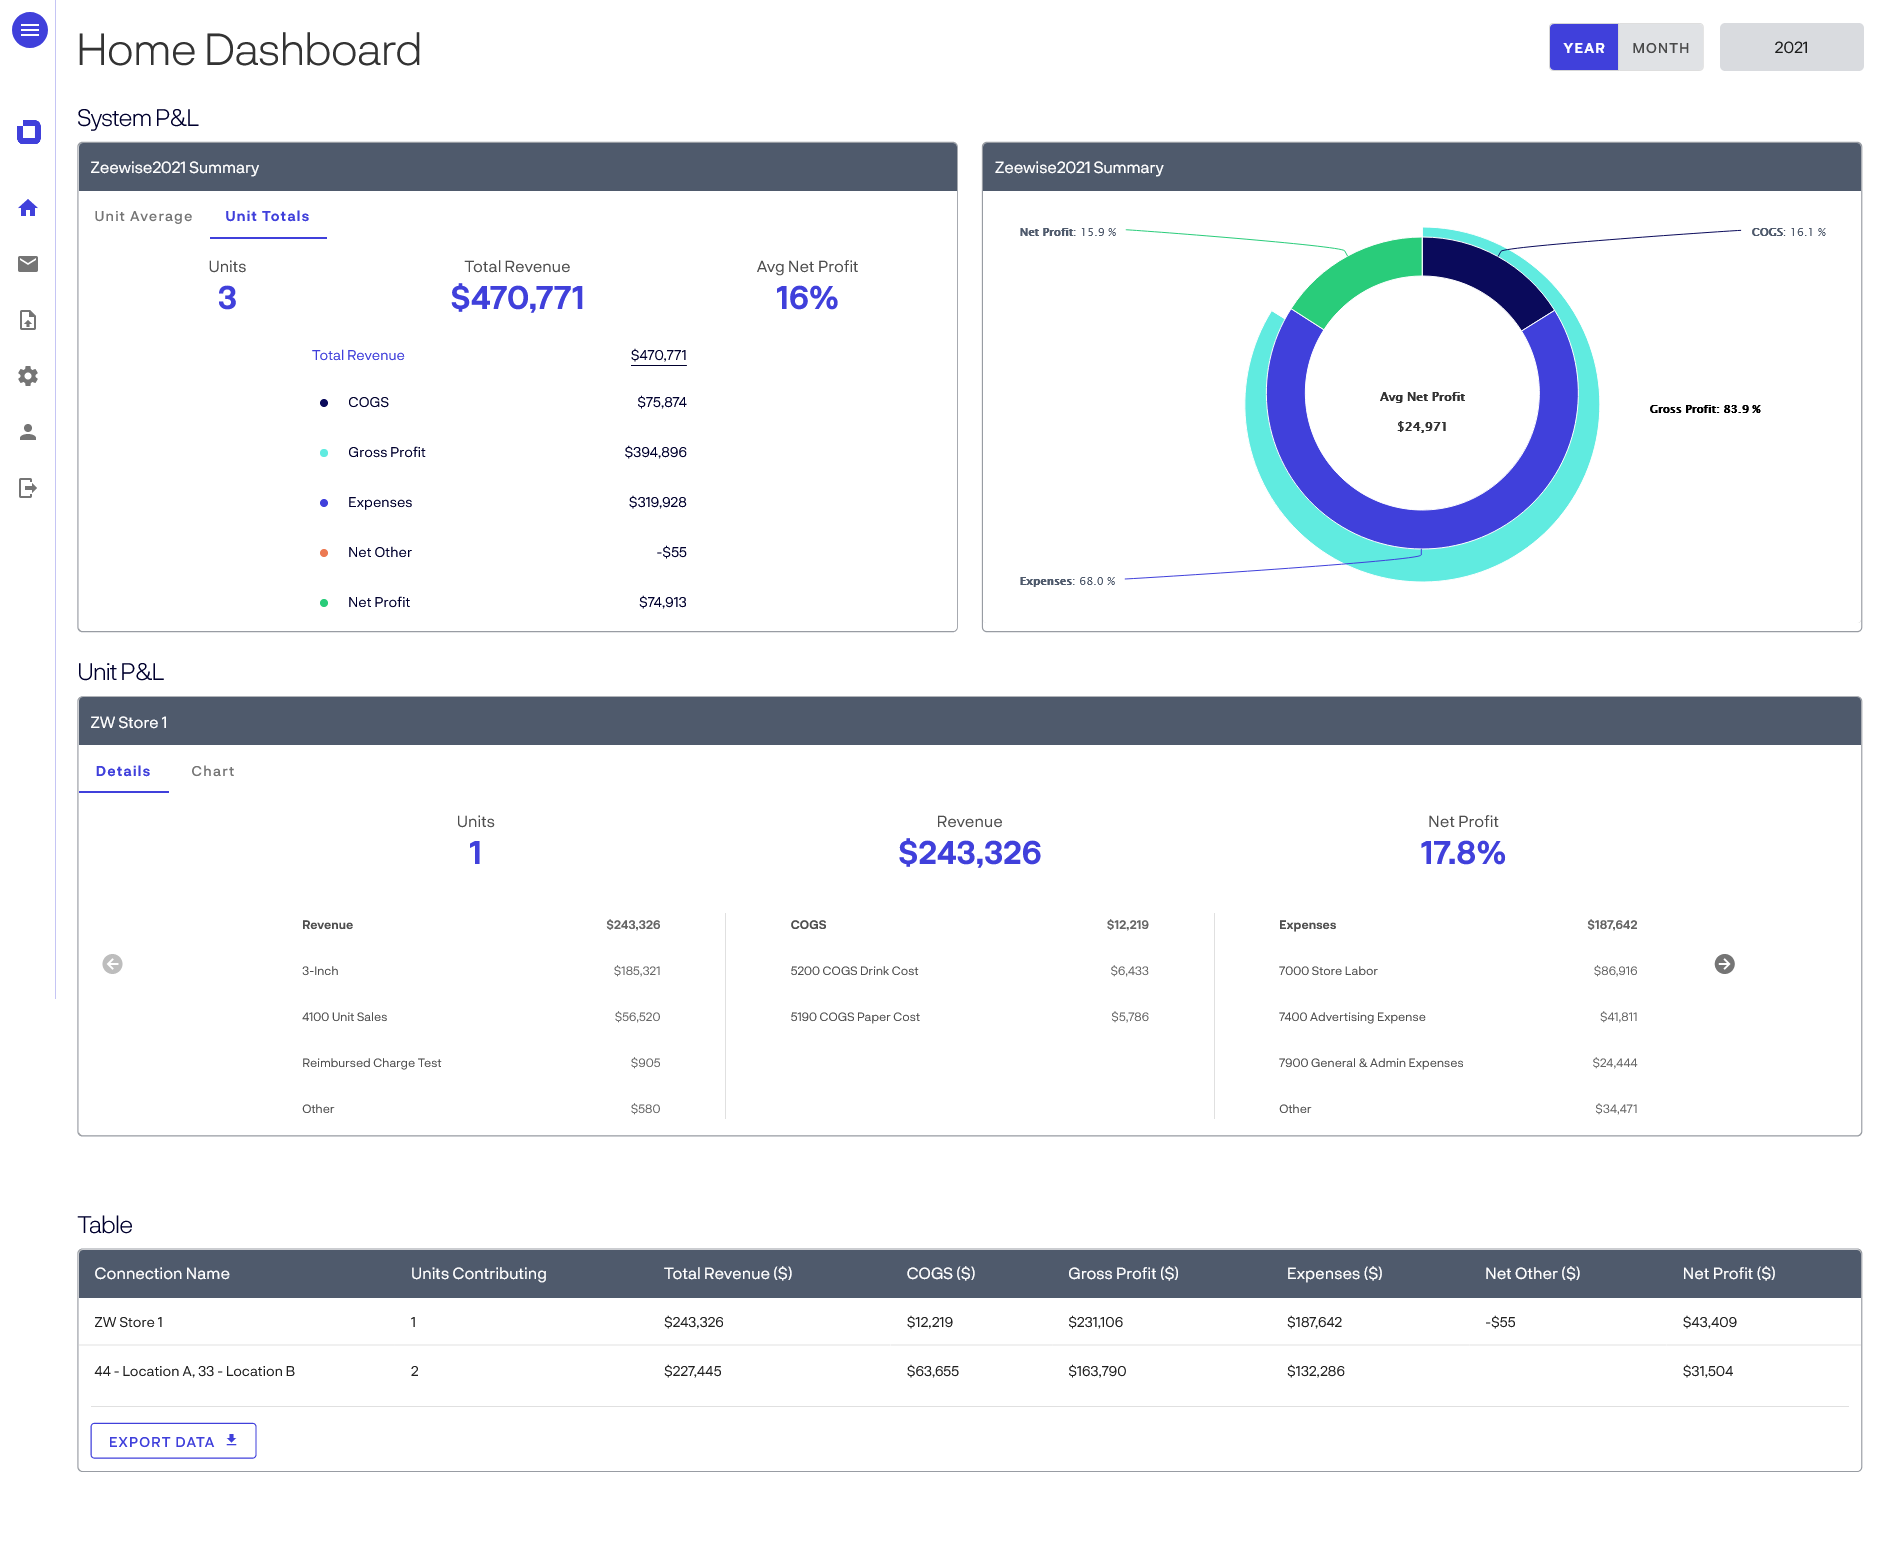This screenshot has width=1884, height=1552.
Task: Click the right arrow in ZW Store 1 panel
Action: click(1724, 963)
